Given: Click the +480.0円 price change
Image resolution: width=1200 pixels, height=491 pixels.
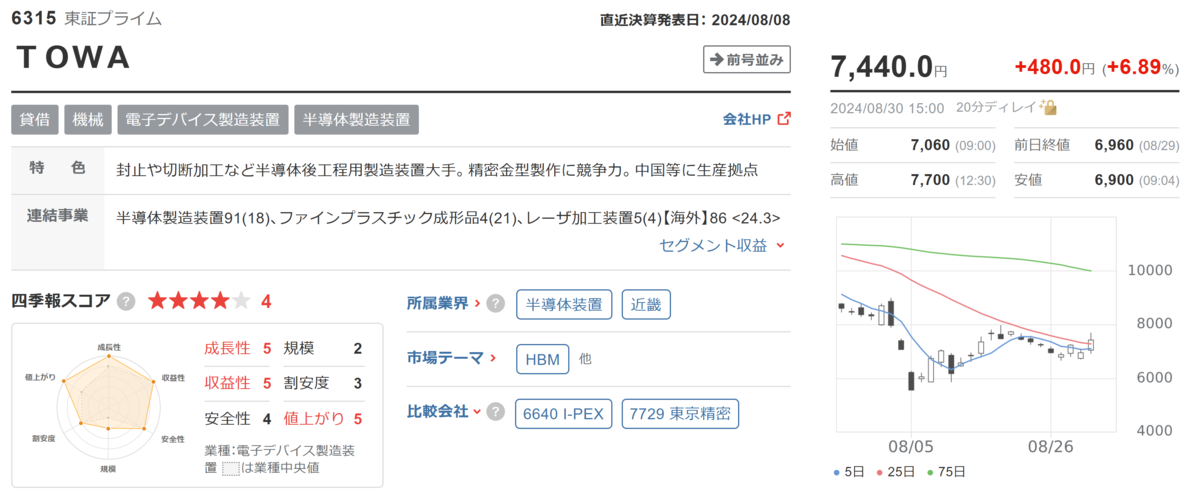Looking at the screenshot, I should [1055, 68].
